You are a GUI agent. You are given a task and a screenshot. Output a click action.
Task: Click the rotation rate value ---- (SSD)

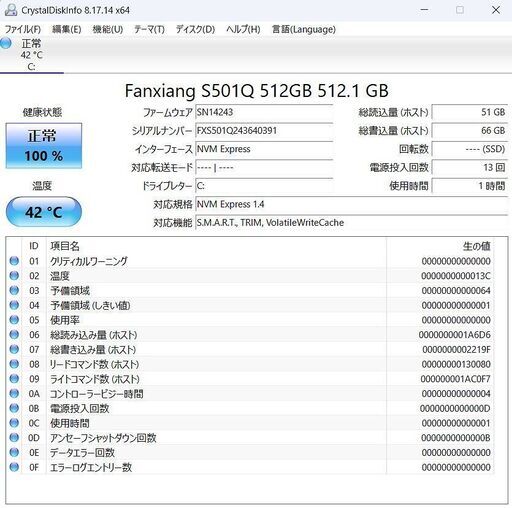pyautogui.click(x=470, y=149)
